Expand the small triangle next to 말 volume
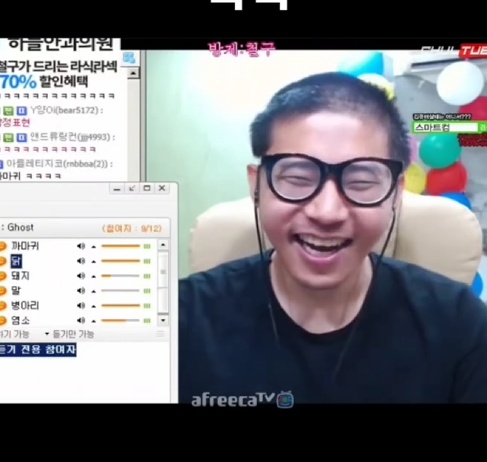The width and height of the screenshot is (487, 462). 94,291
